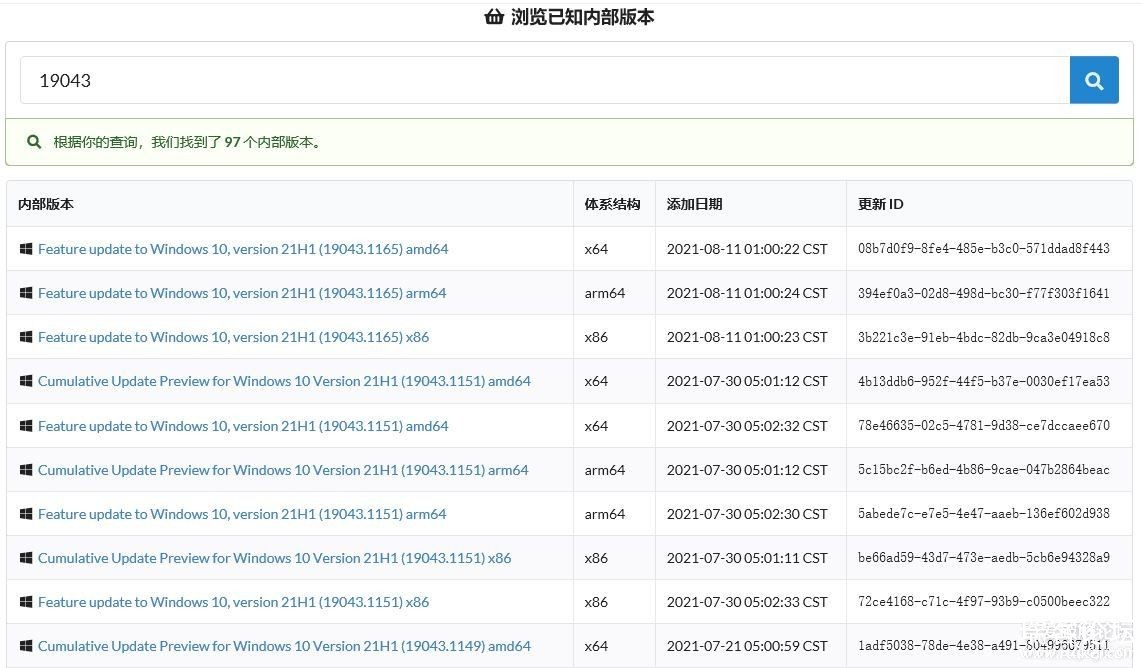The image size is (1142, 668).
Task: Open Feature update 21H1 (19043.1151) amd64 link
Action: coord(243,426)
